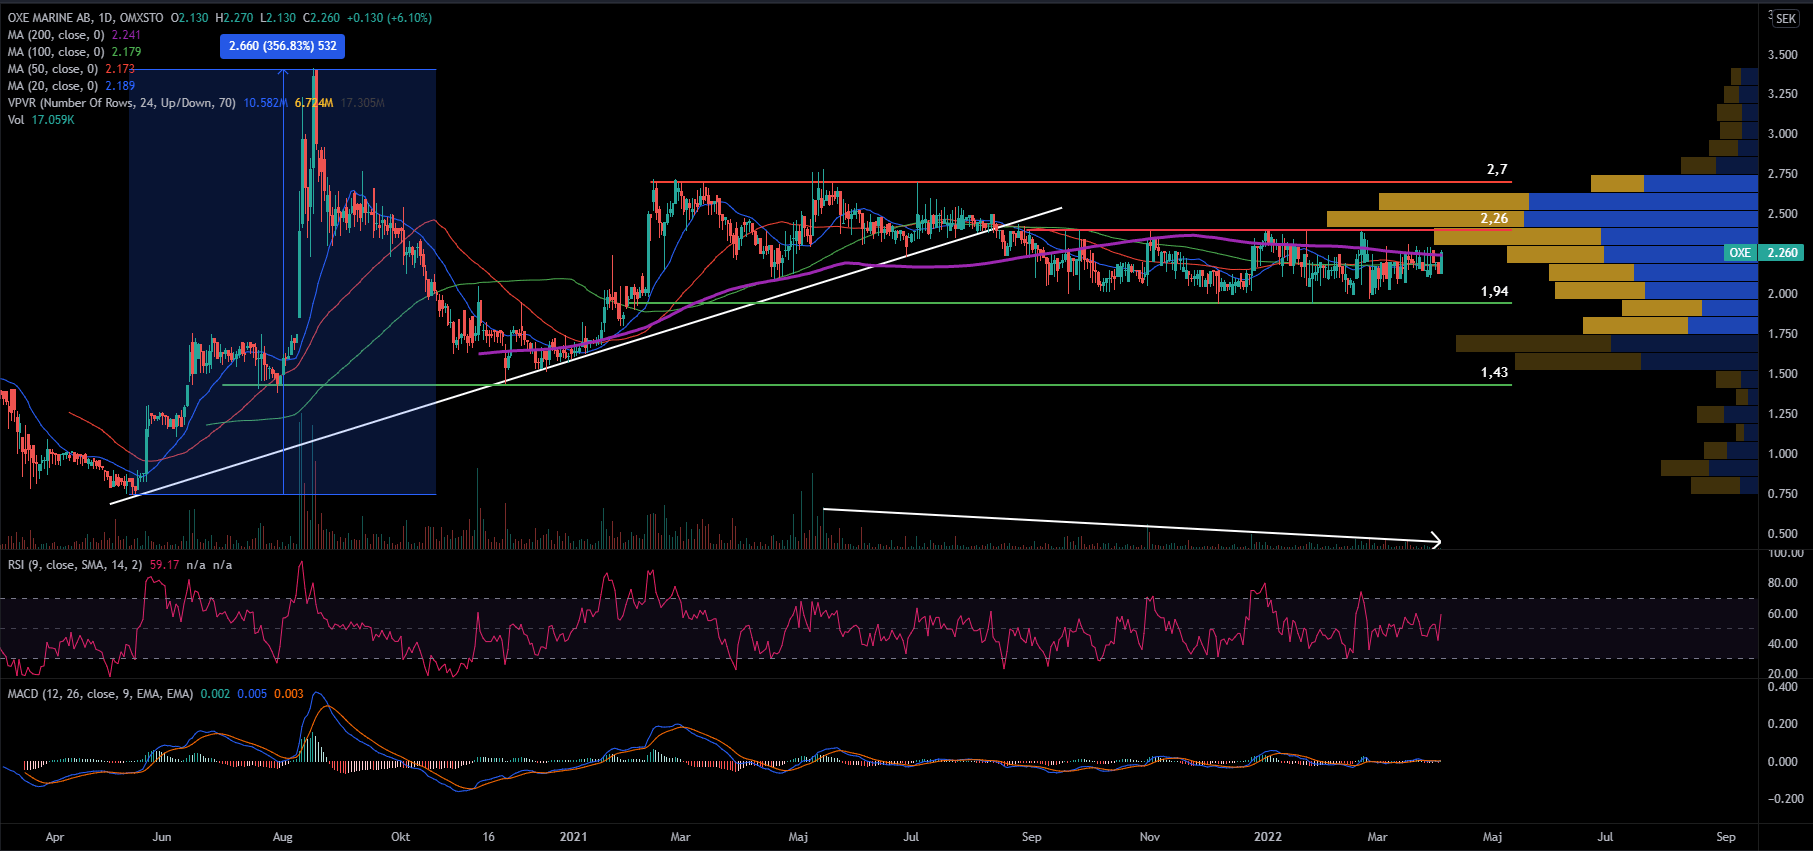Click the 2,26 level text label

1494,219
